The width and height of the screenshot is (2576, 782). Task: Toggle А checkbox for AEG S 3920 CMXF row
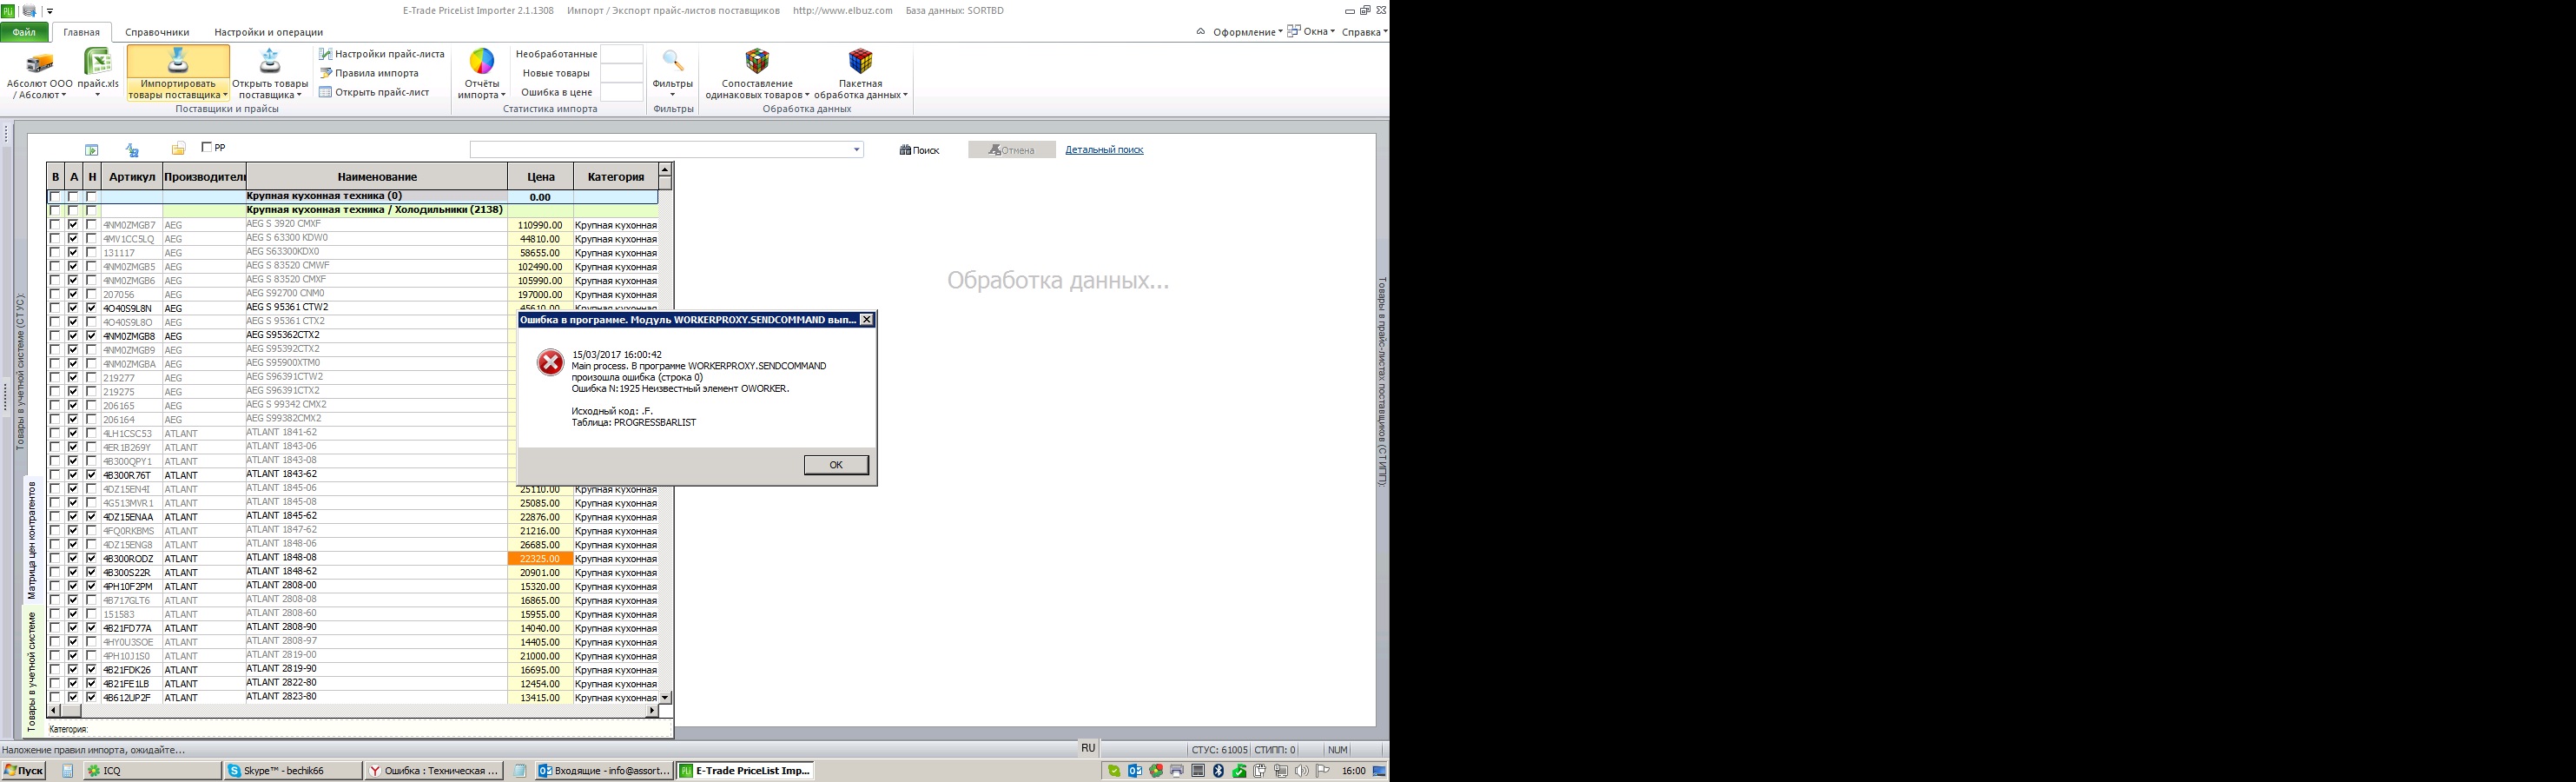click(73, 225)
